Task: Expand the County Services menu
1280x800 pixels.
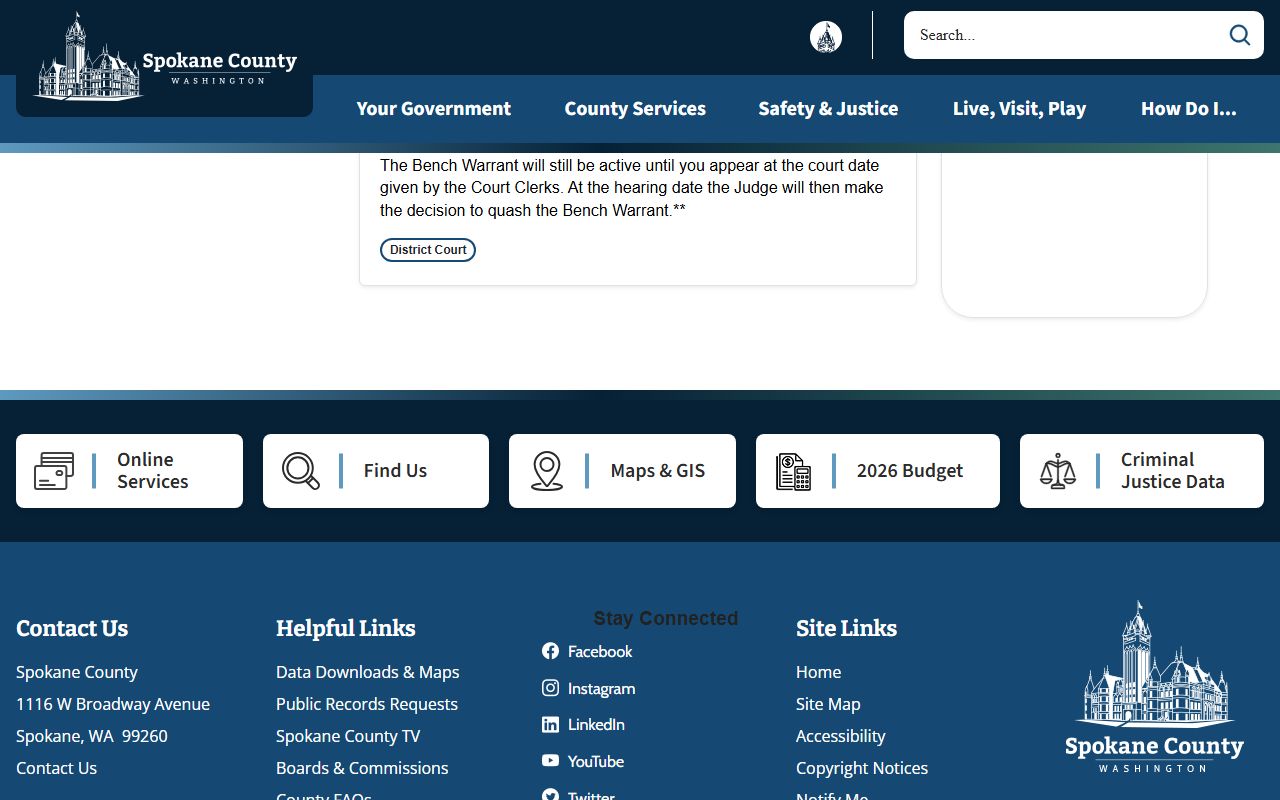Action: (x=635, y=108)
